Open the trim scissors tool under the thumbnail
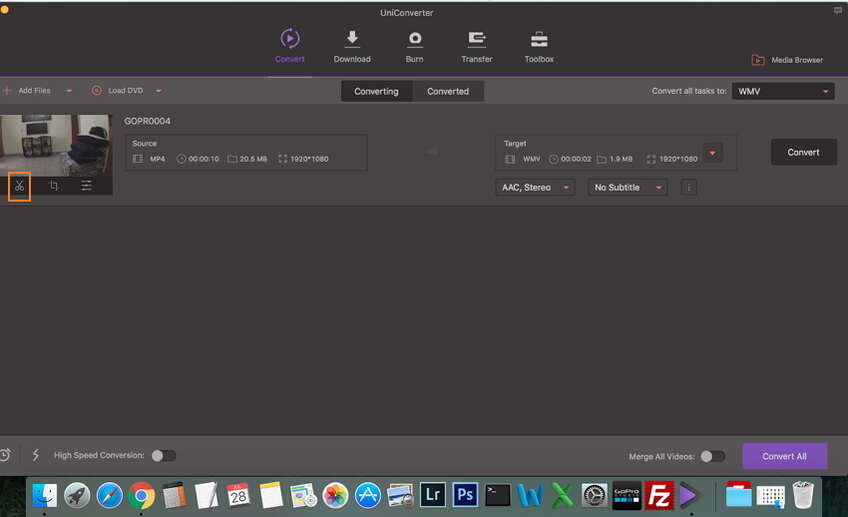This screenshot has height=517, width=848. click(19, 186)
